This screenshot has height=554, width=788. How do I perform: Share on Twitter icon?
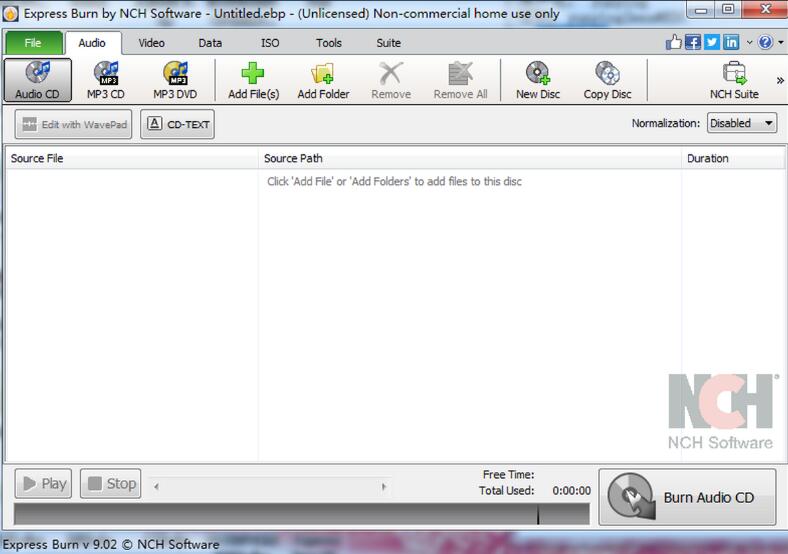click(x=712, y=42)
